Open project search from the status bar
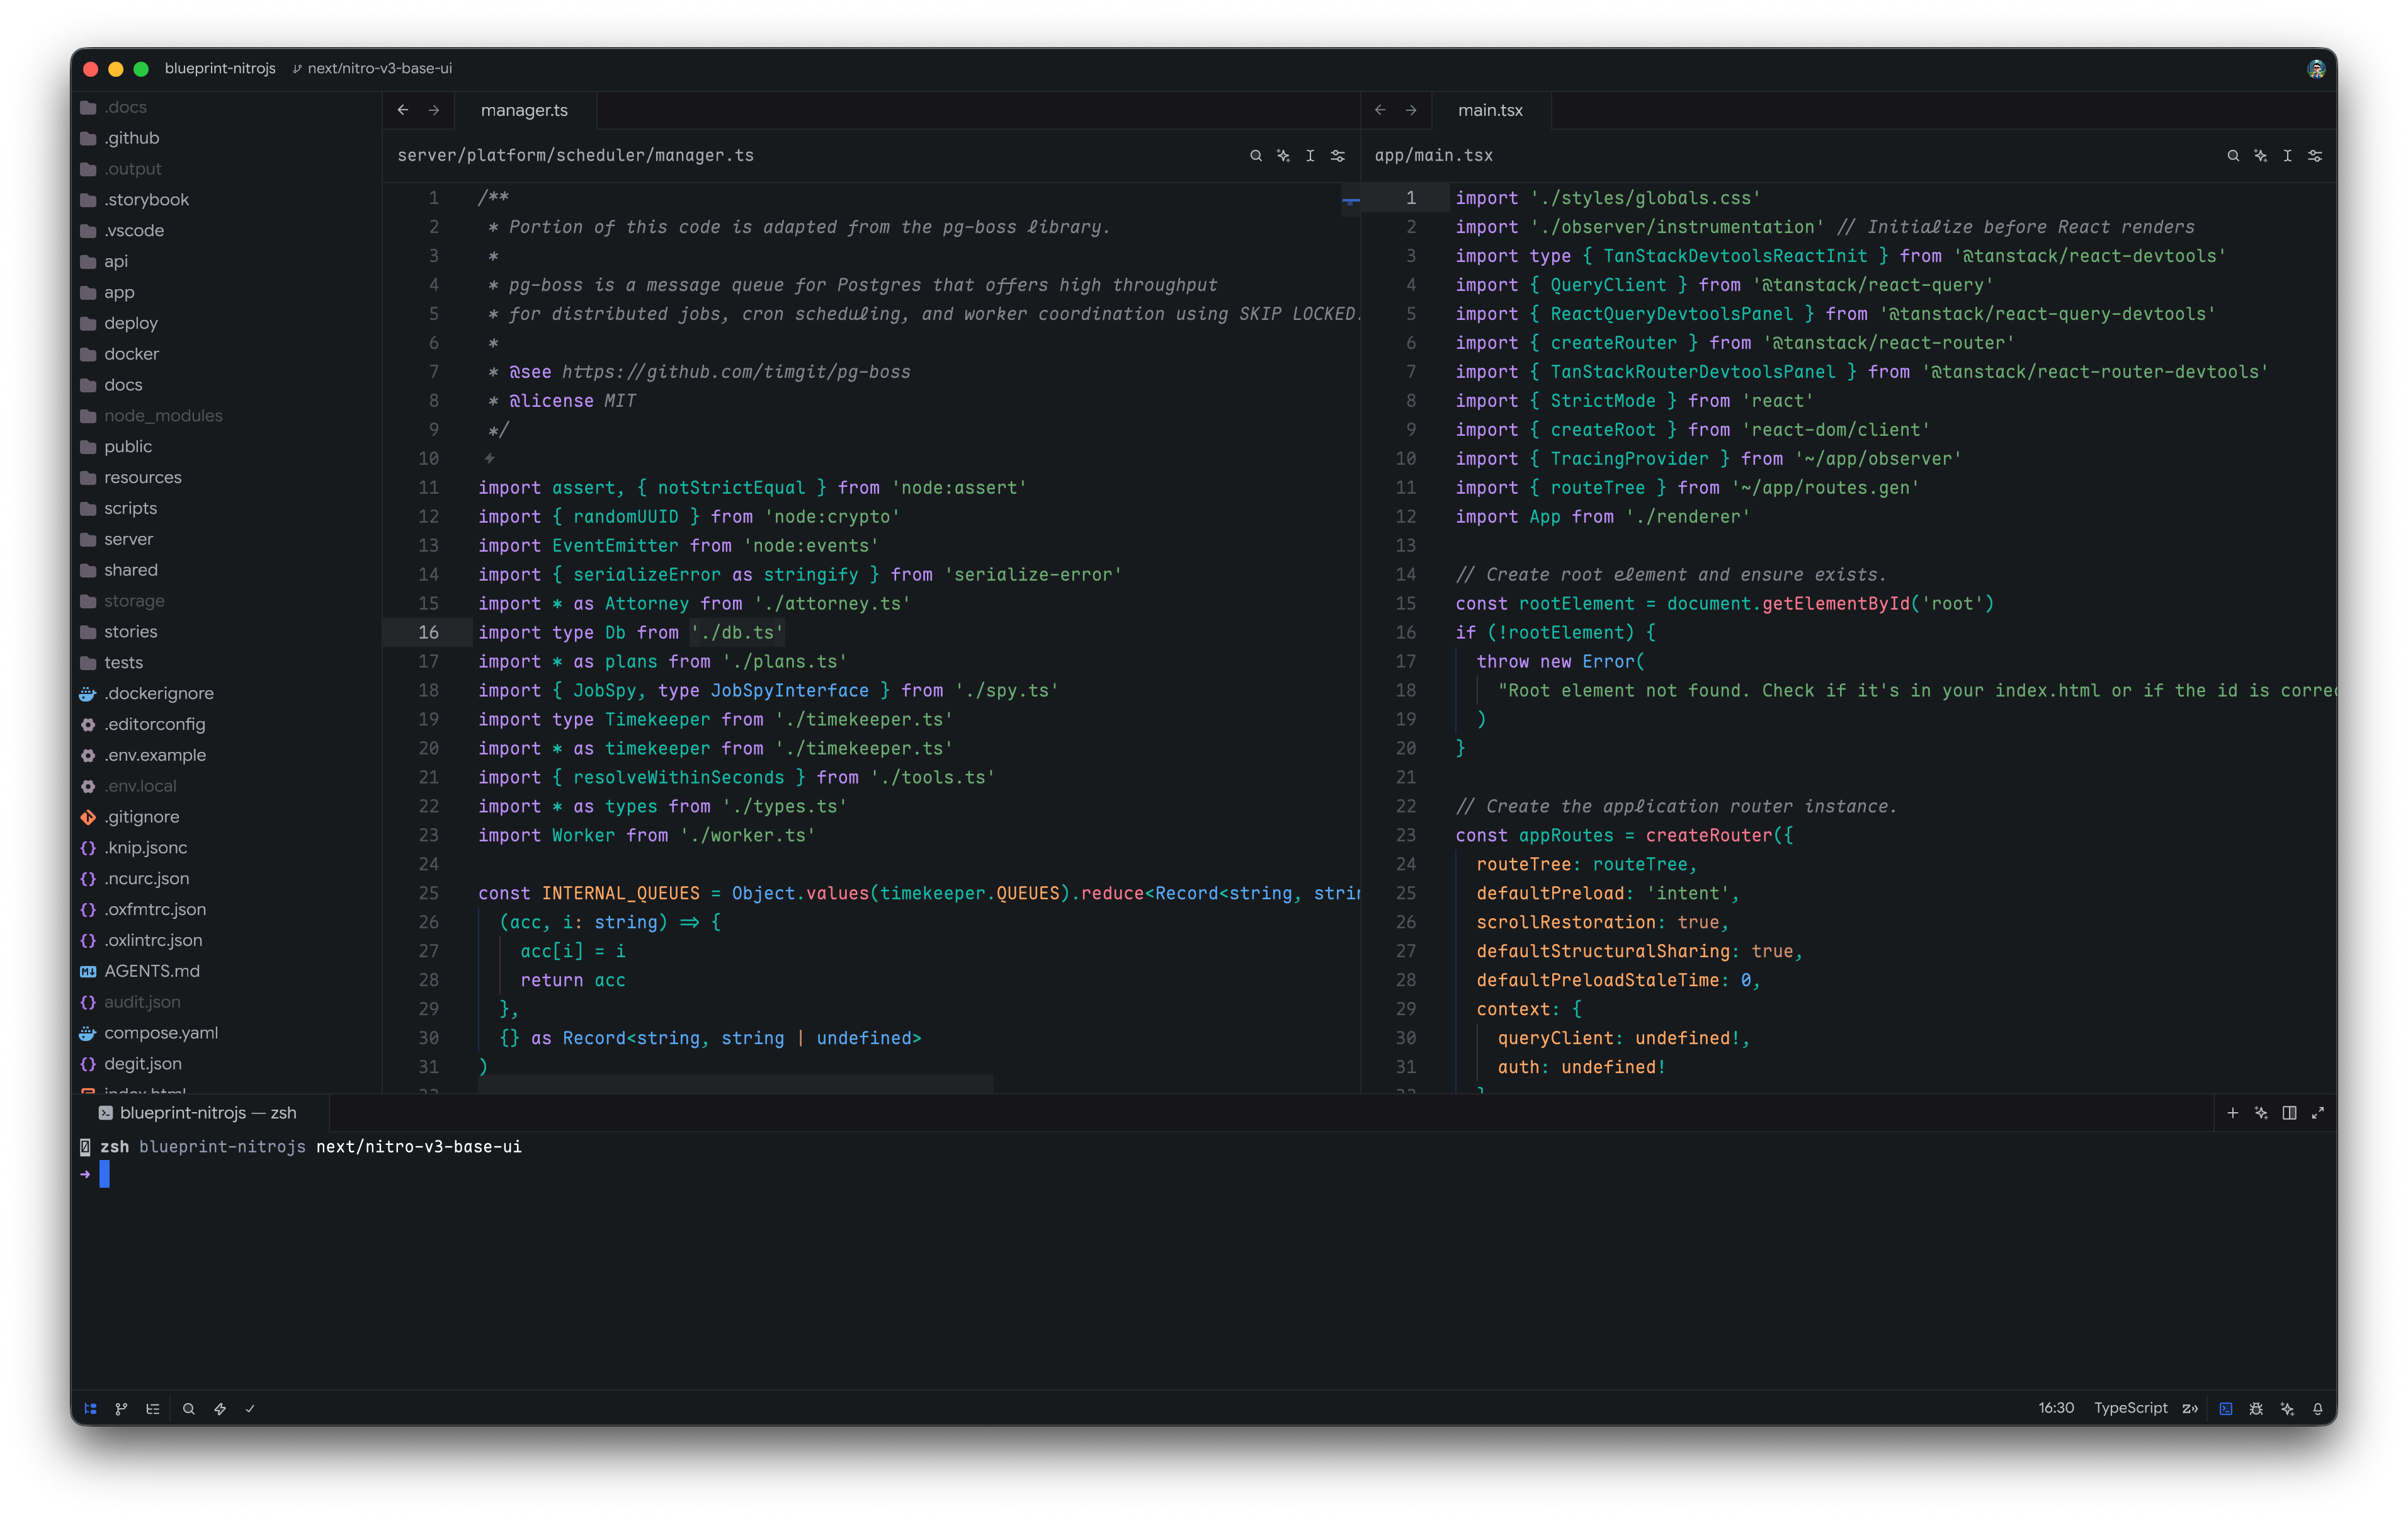Viewport: 2408px width, 1519px height. 188,1408
